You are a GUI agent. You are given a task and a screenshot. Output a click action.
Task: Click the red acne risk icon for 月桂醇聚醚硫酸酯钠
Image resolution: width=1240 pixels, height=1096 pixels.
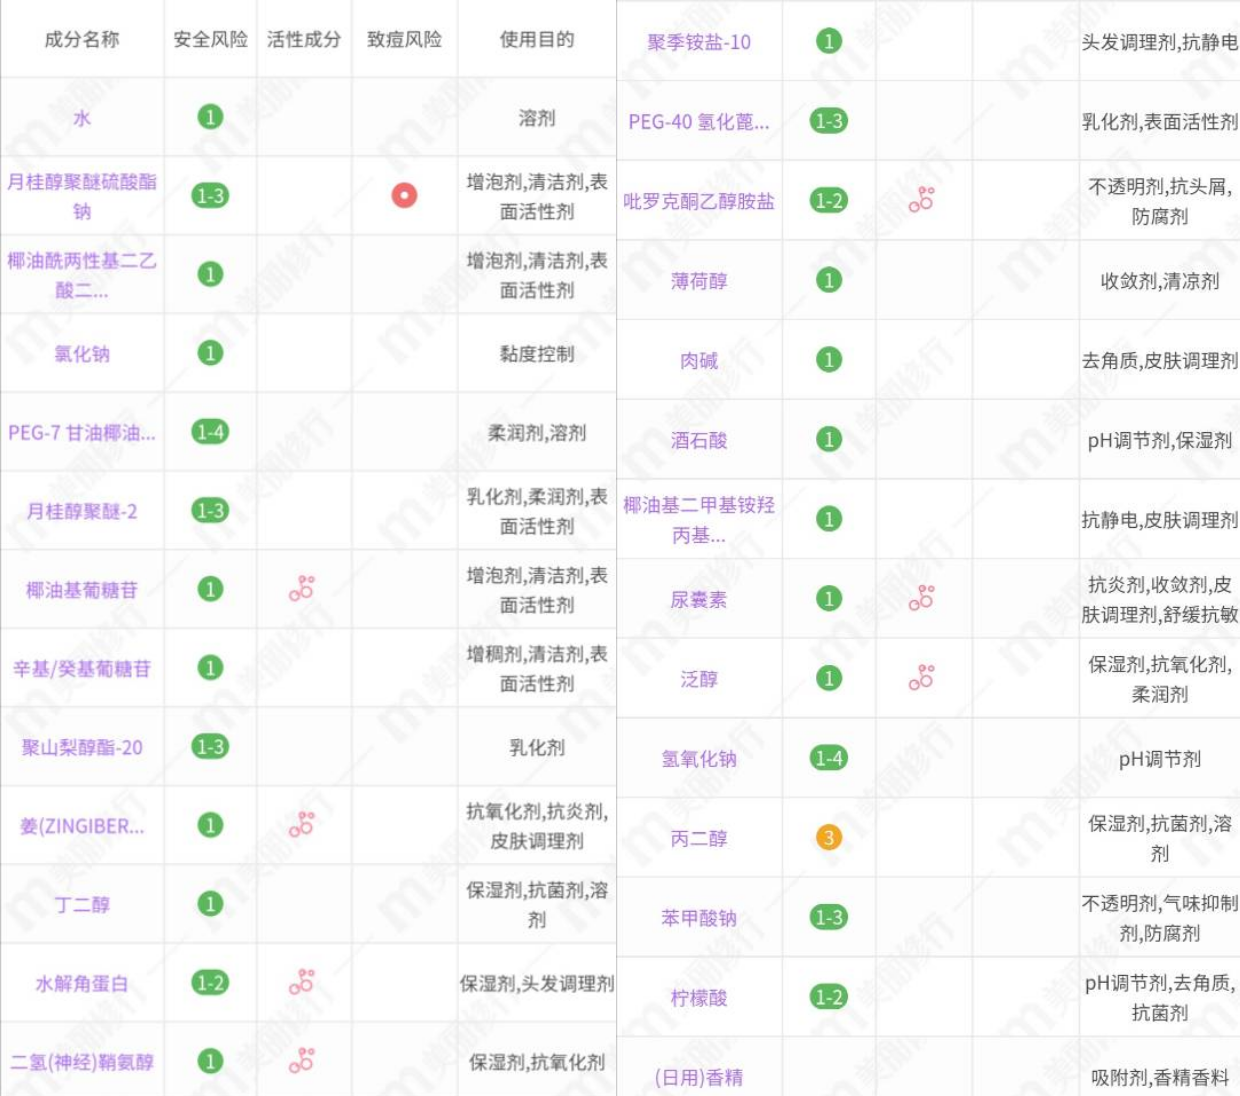[x=404, y=195]
